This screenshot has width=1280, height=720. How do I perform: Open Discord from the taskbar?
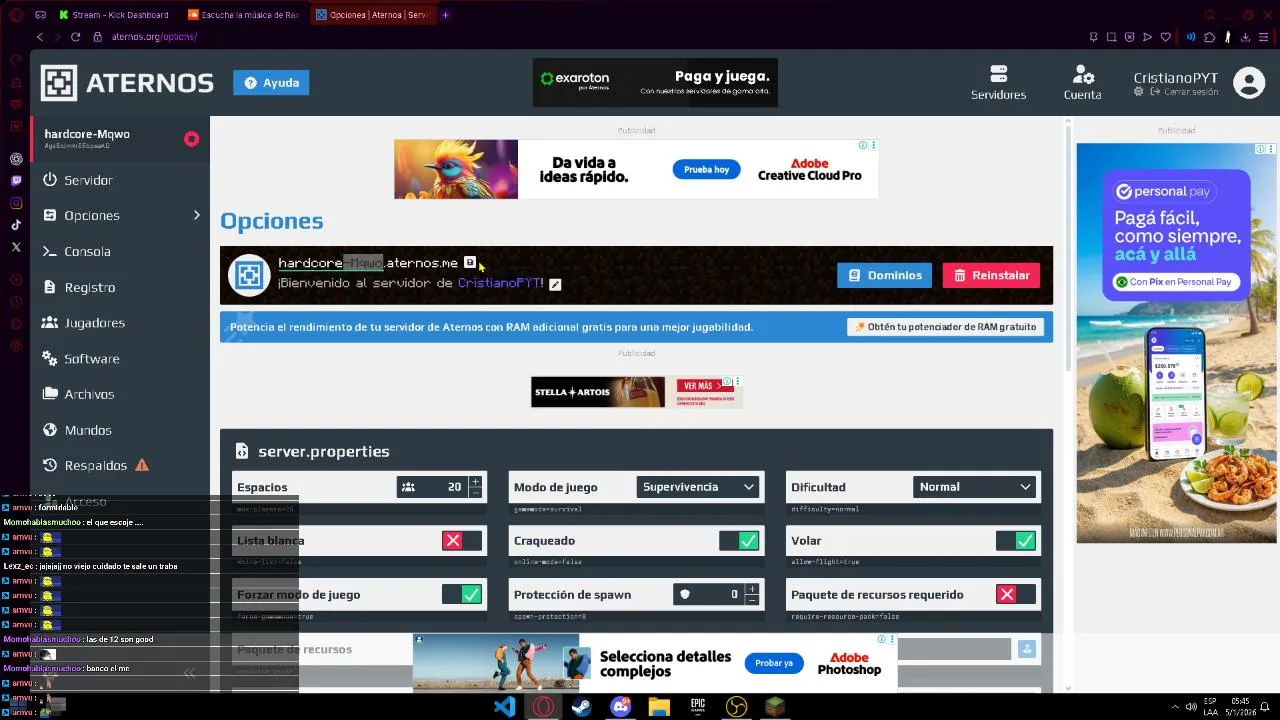(621, 707)
